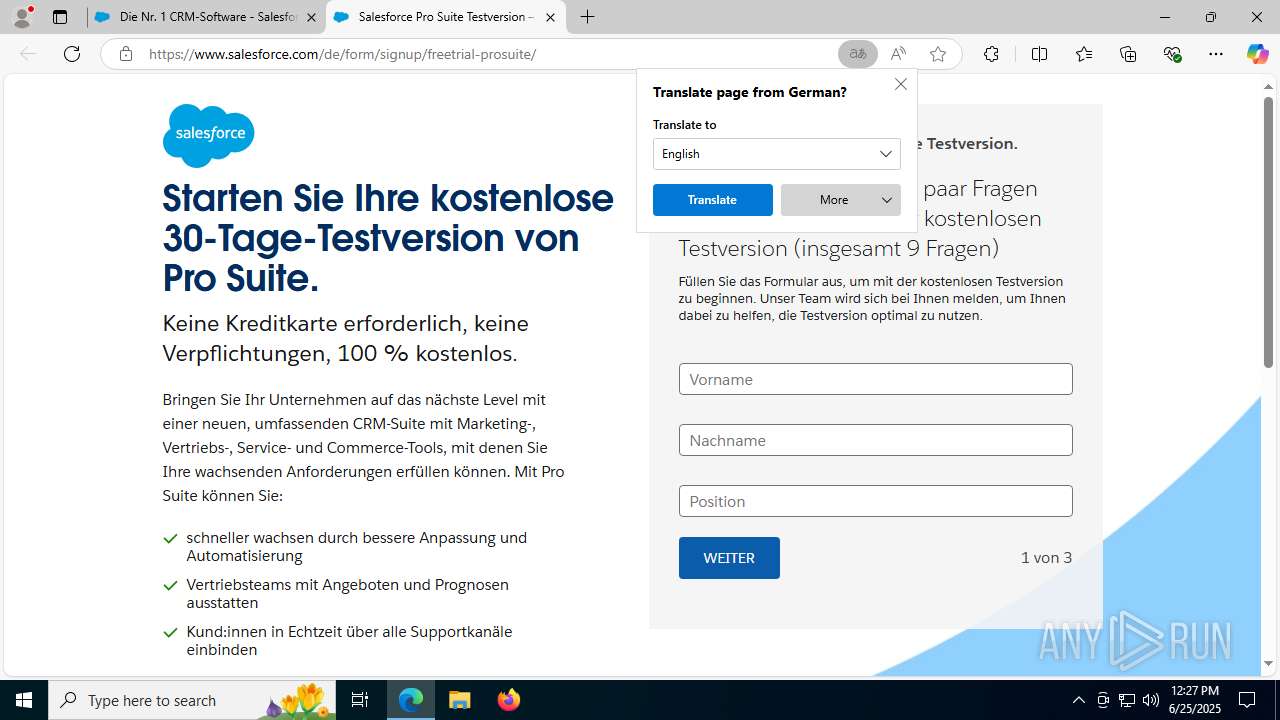Open the Windows Start menu
This screenshot has width=1280, height=720.
24,700
